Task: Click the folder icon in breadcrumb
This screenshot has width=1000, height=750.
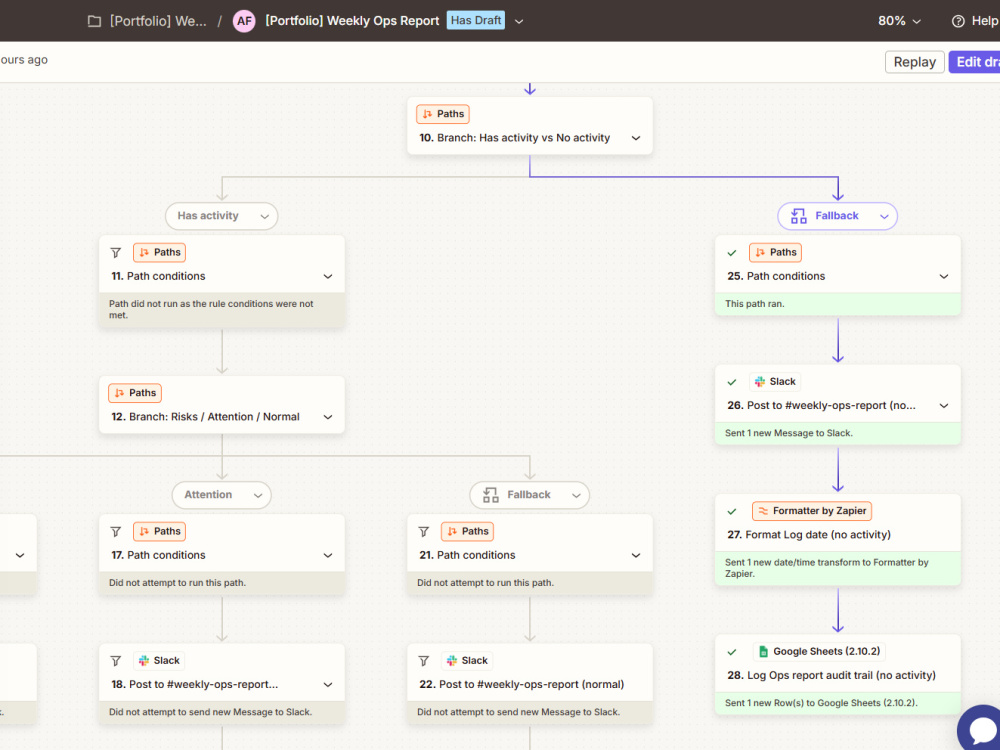Action: click(x=94, y=21)
